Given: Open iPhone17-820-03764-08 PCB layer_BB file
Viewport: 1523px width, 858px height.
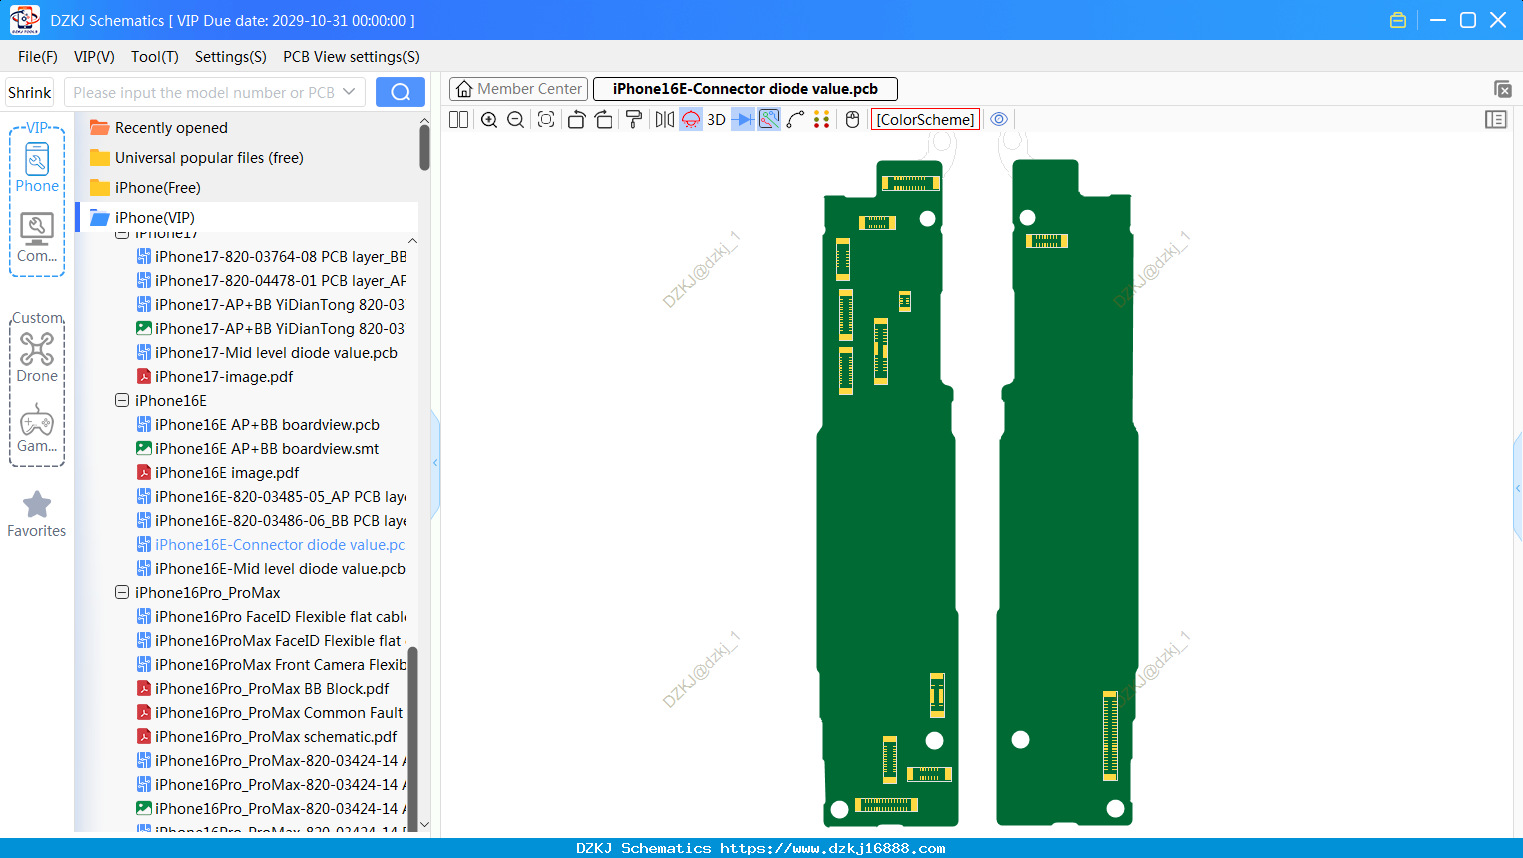Looking at the screenshot, I should point(271,256).
